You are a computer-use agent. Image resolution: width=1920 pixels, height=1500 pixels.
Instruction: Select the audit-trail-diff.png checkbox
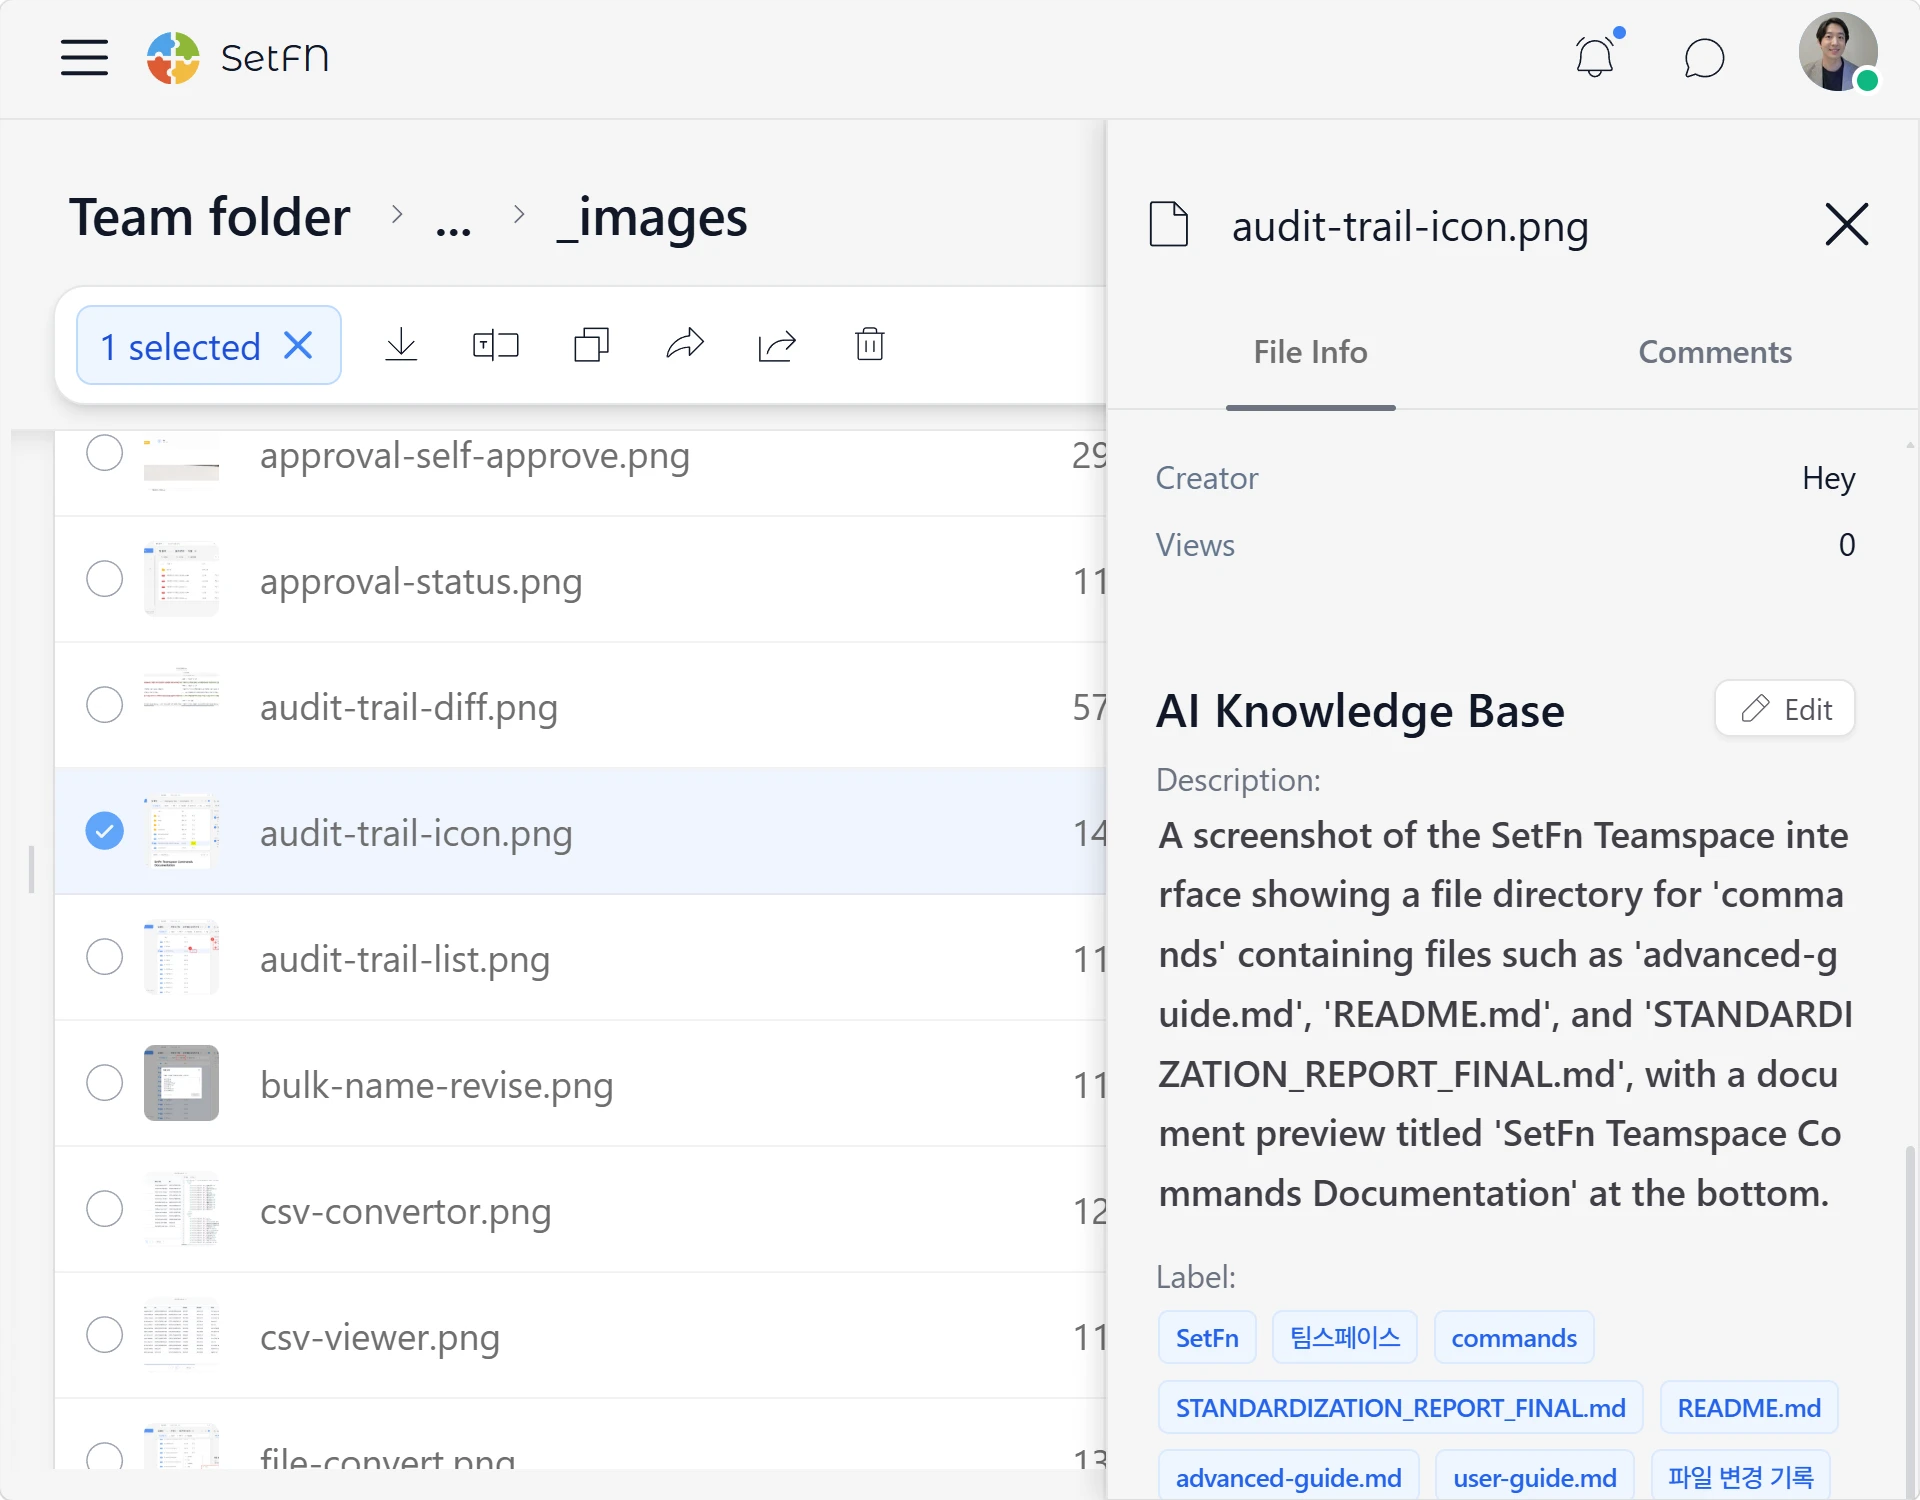pyautogui.click(x=104, y=705)
